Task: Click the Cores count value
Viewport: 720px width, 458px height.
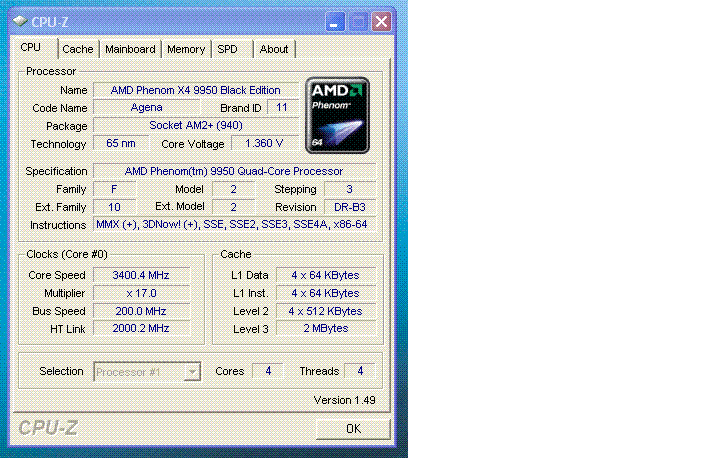Action: point(268,371)
